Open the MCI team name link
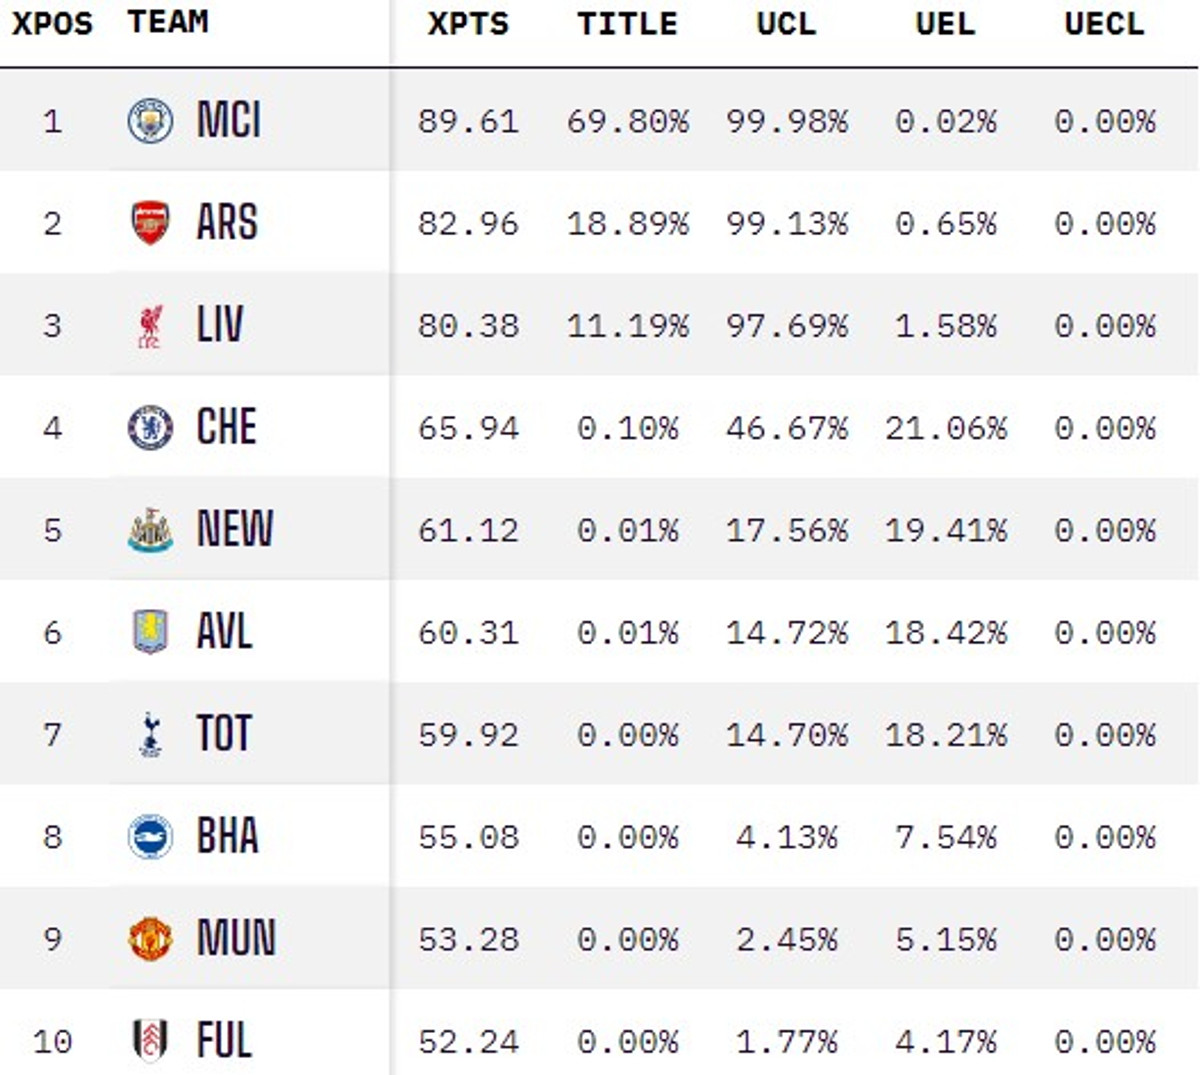The width and height of the screenshot is (1200, 1075). tap(229, 121)
